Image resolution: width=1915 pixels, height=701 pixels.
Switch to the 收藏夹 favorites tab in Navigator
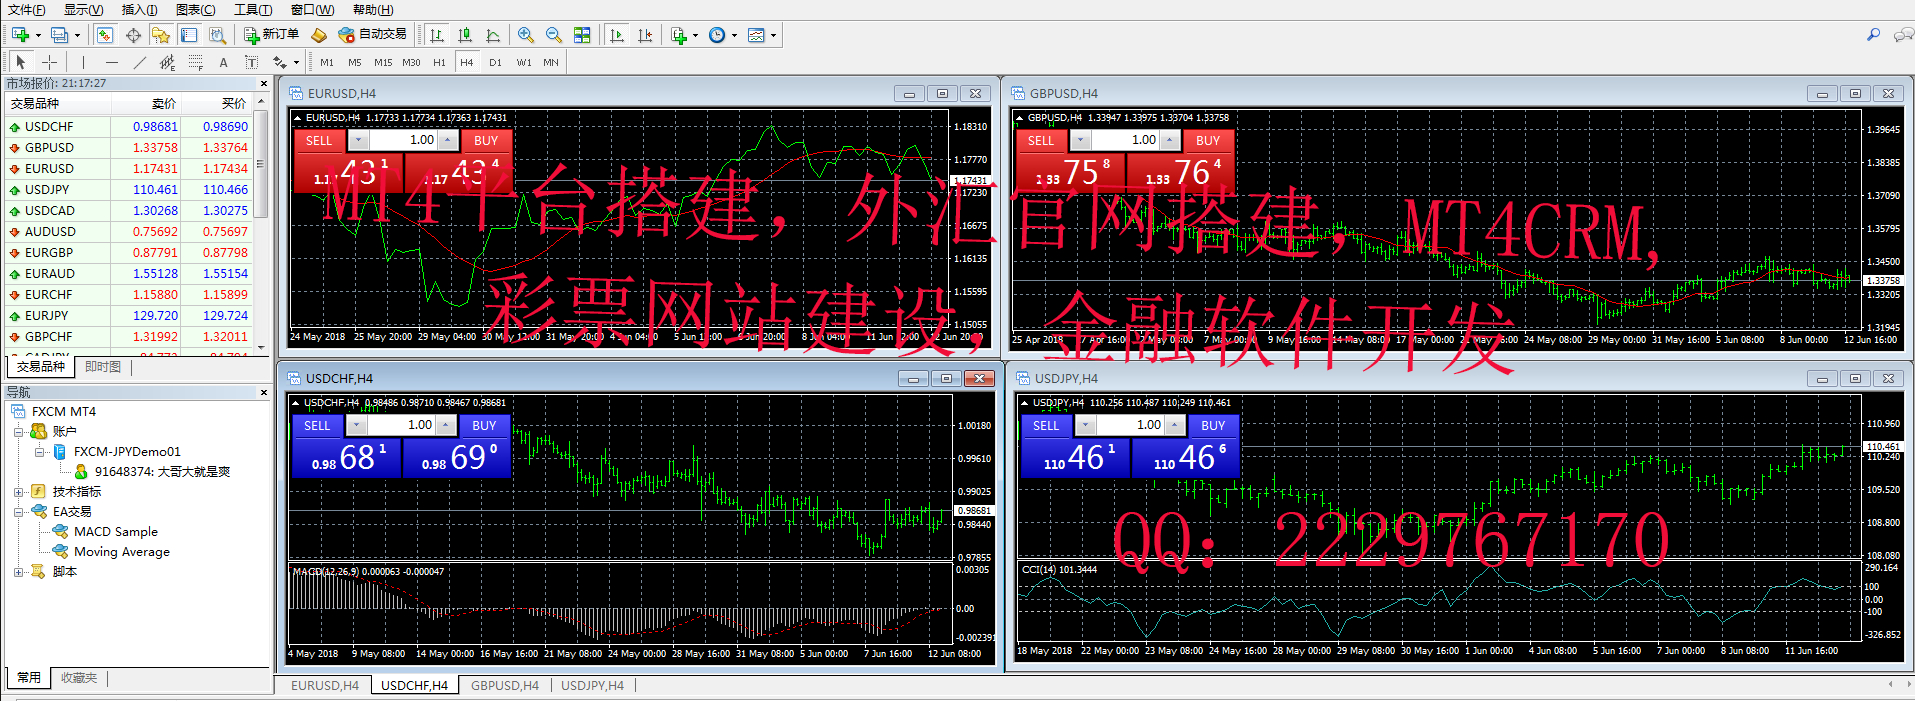click(x=79, y=678)
